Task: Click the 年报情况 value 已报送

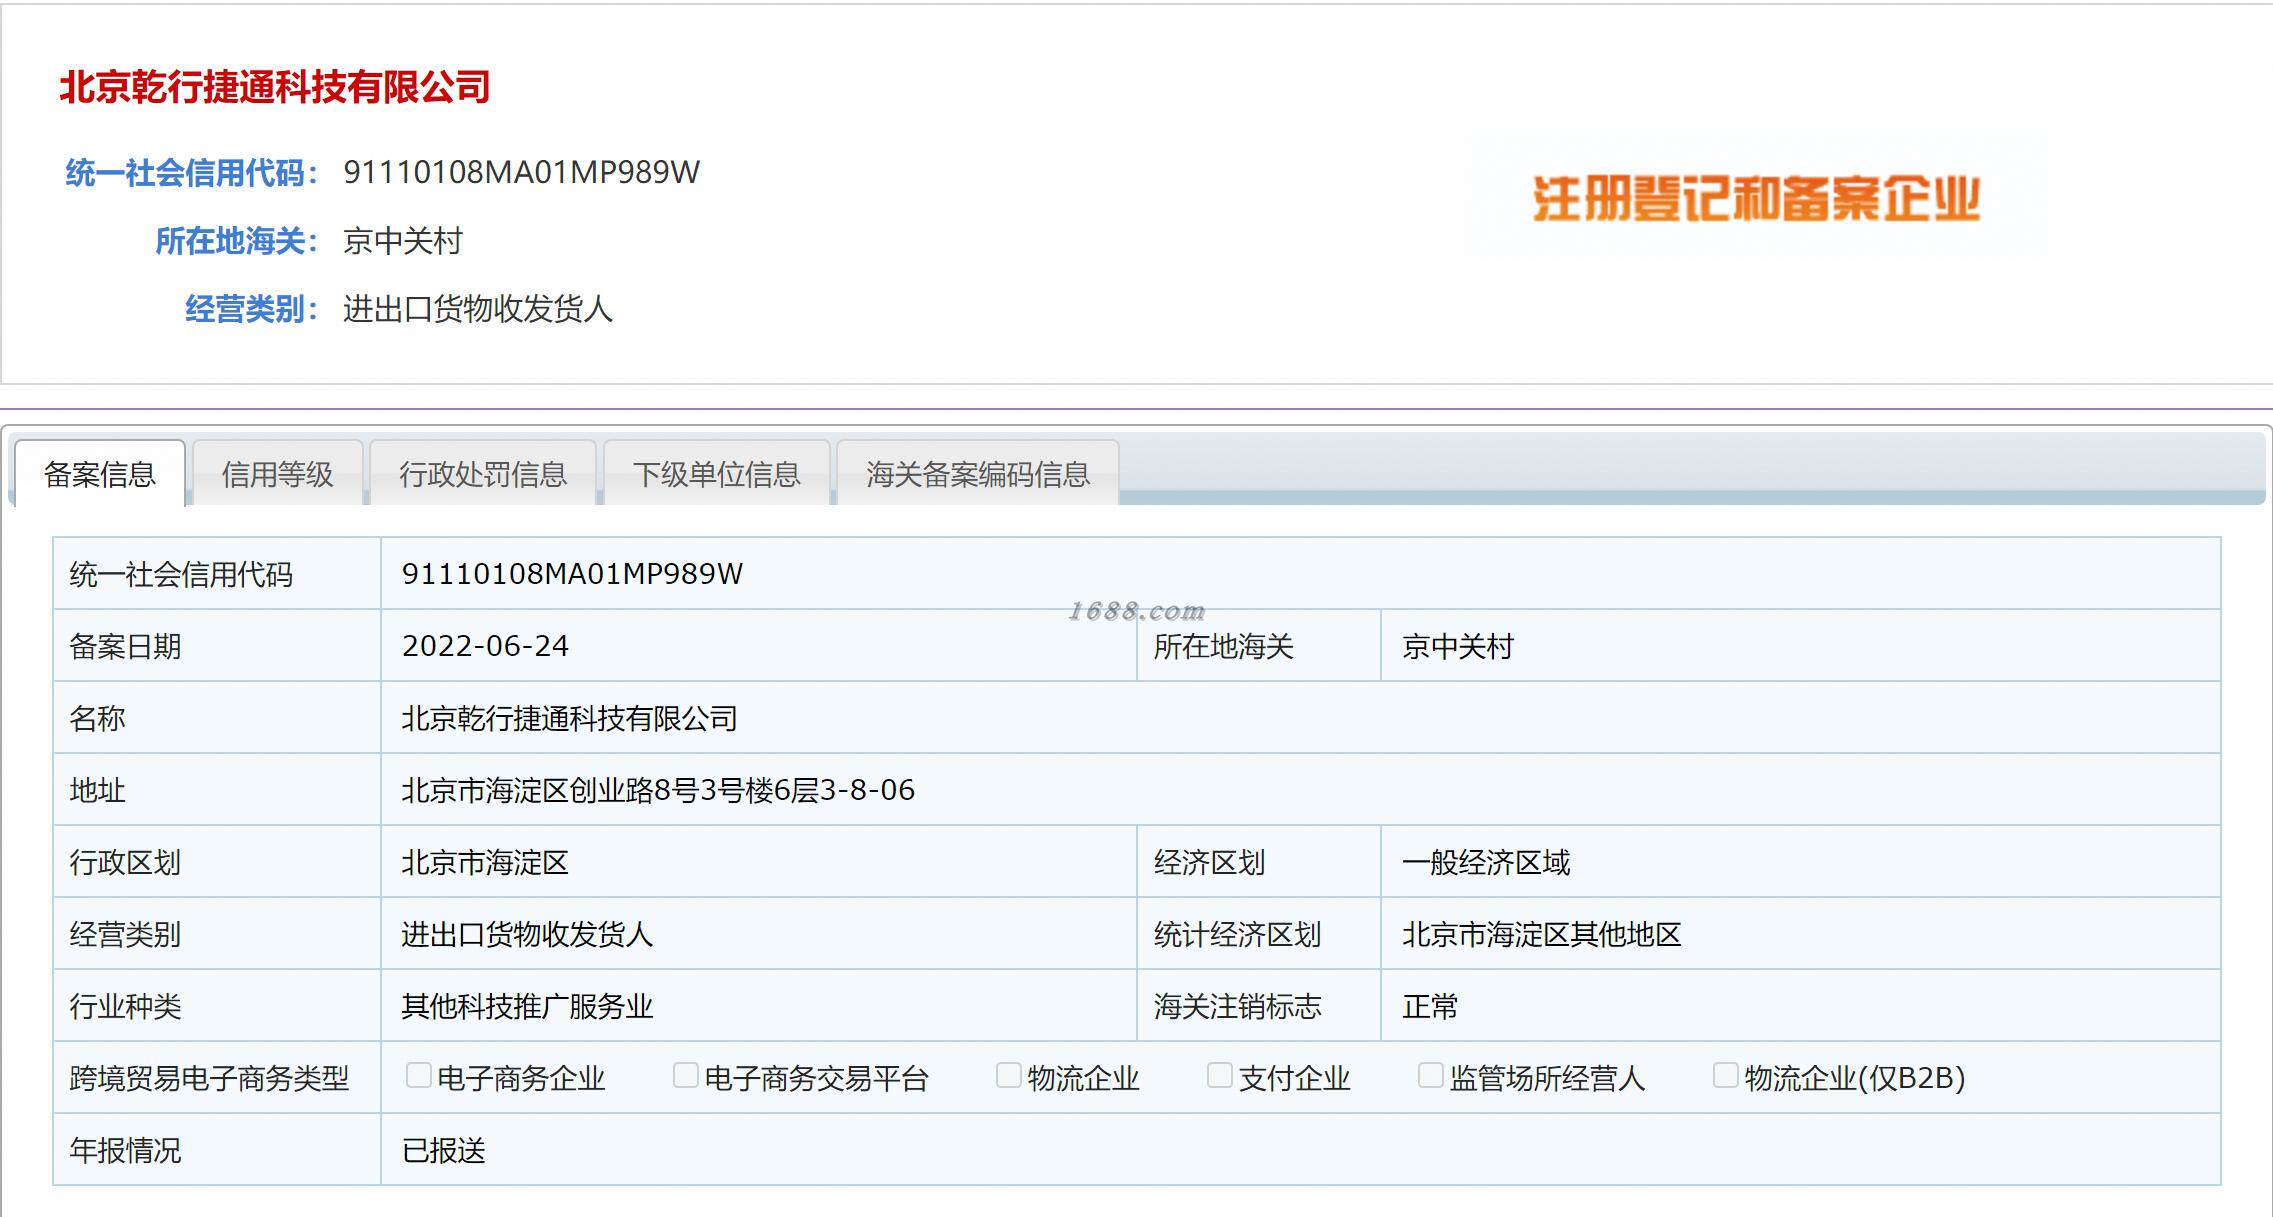Action: point(443,1150)
